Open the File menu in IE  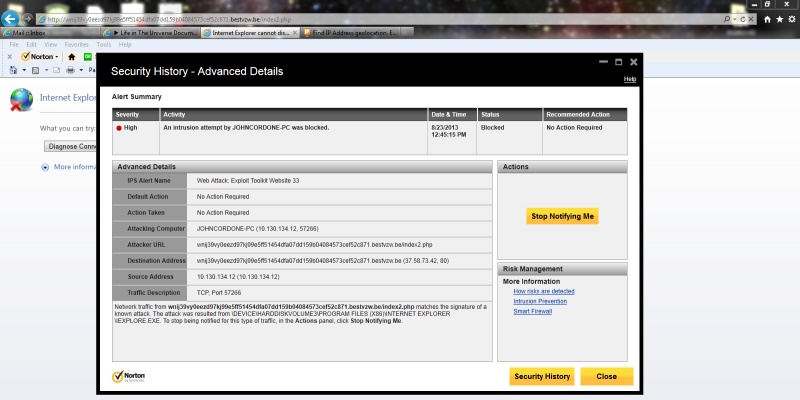click(14, 45)
